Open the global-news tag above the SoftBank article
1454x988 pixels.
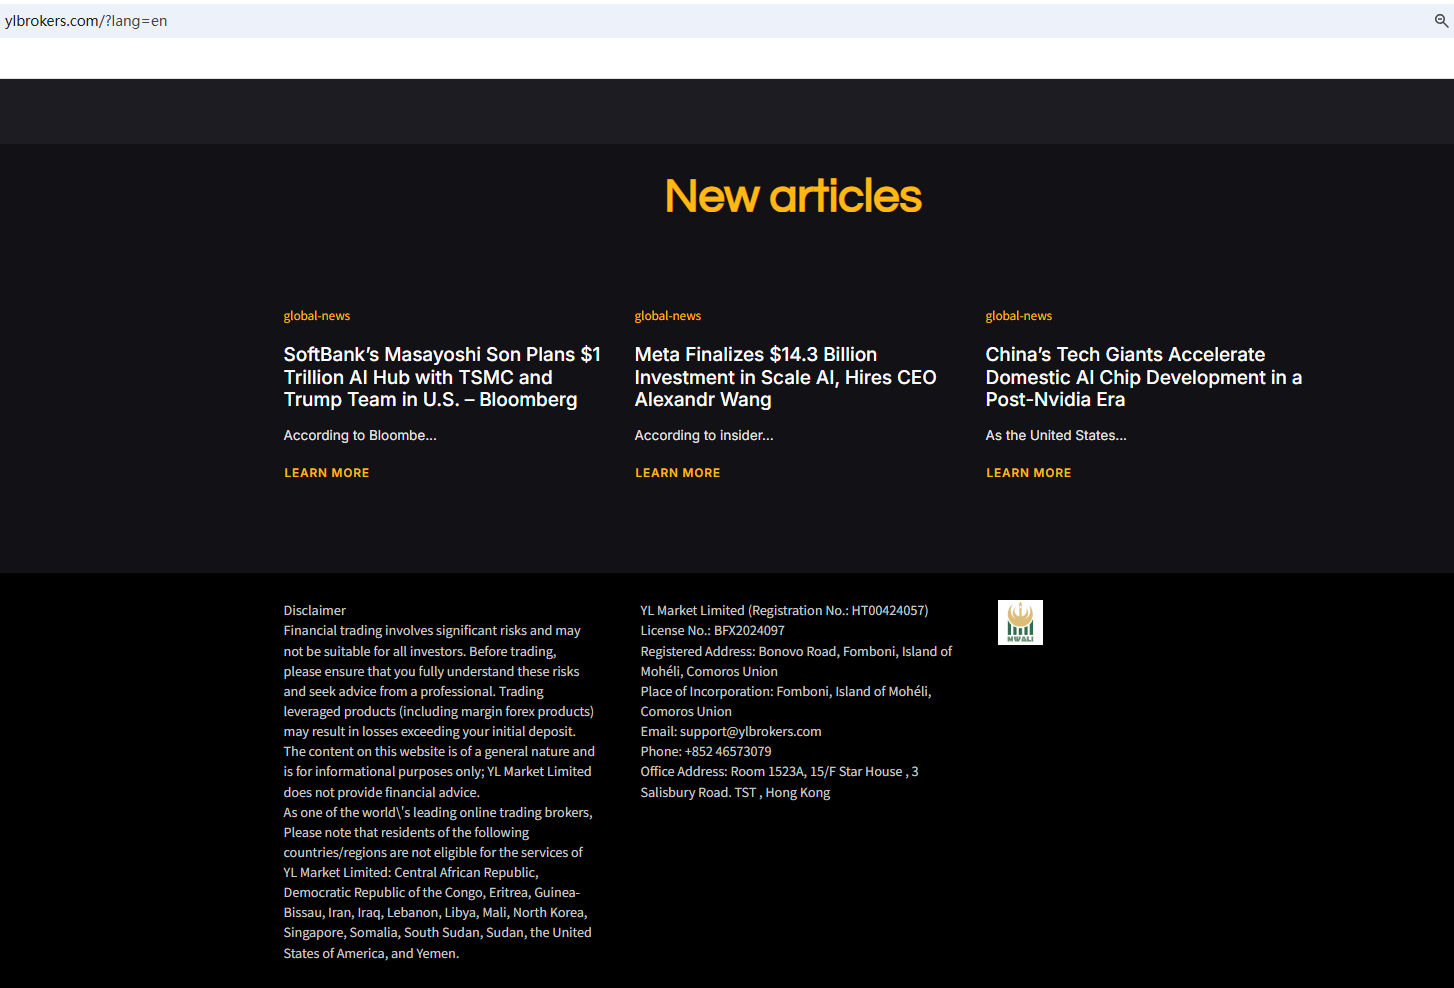(317, 316)
